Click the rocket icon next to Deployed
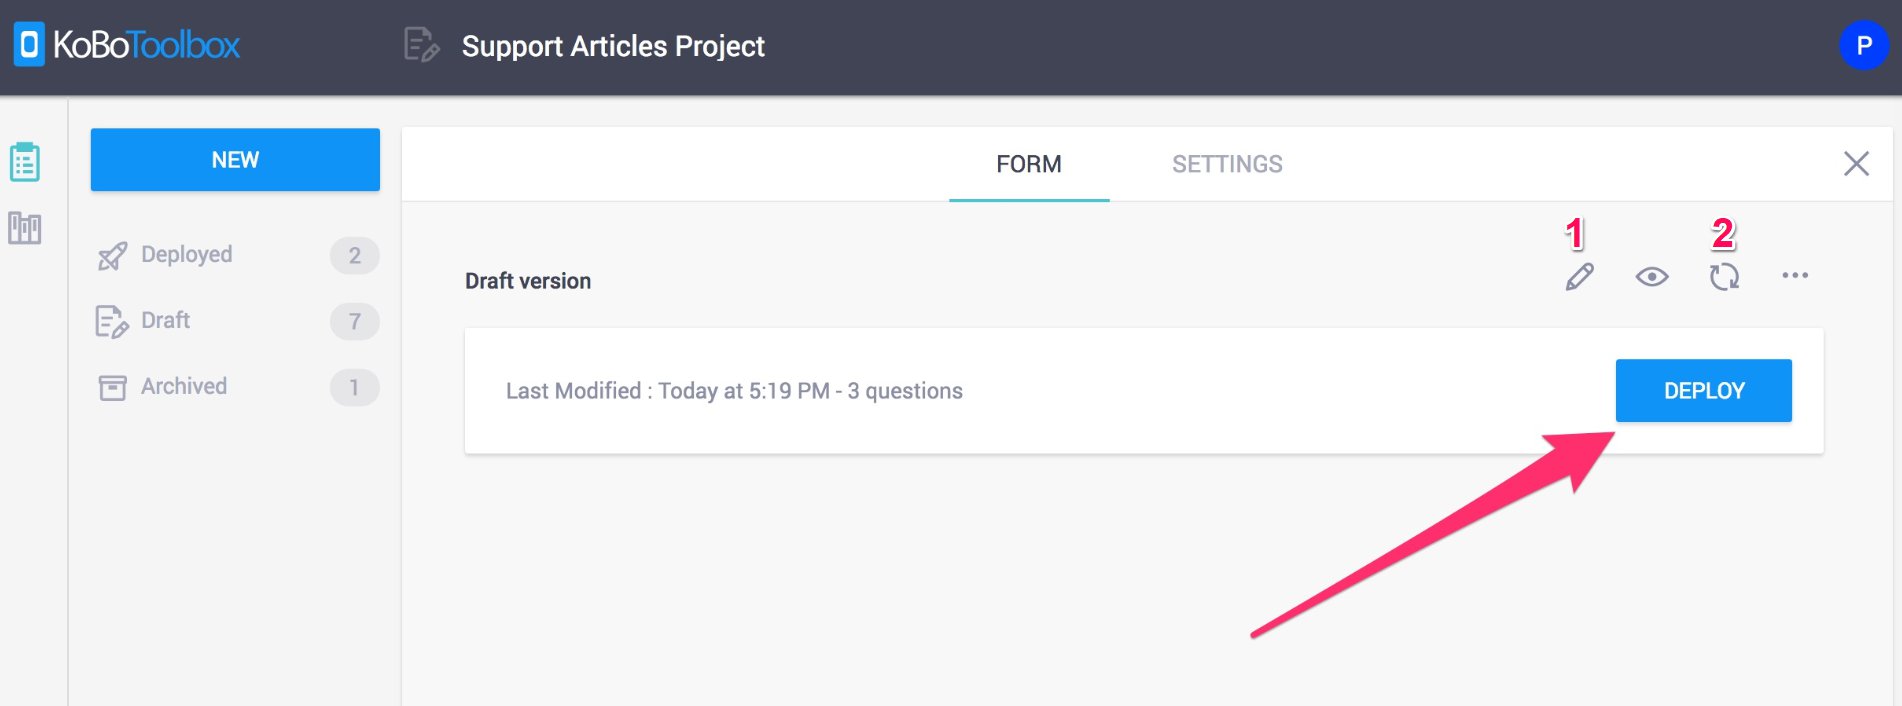1902x706 pixels. tap(112, 256)
